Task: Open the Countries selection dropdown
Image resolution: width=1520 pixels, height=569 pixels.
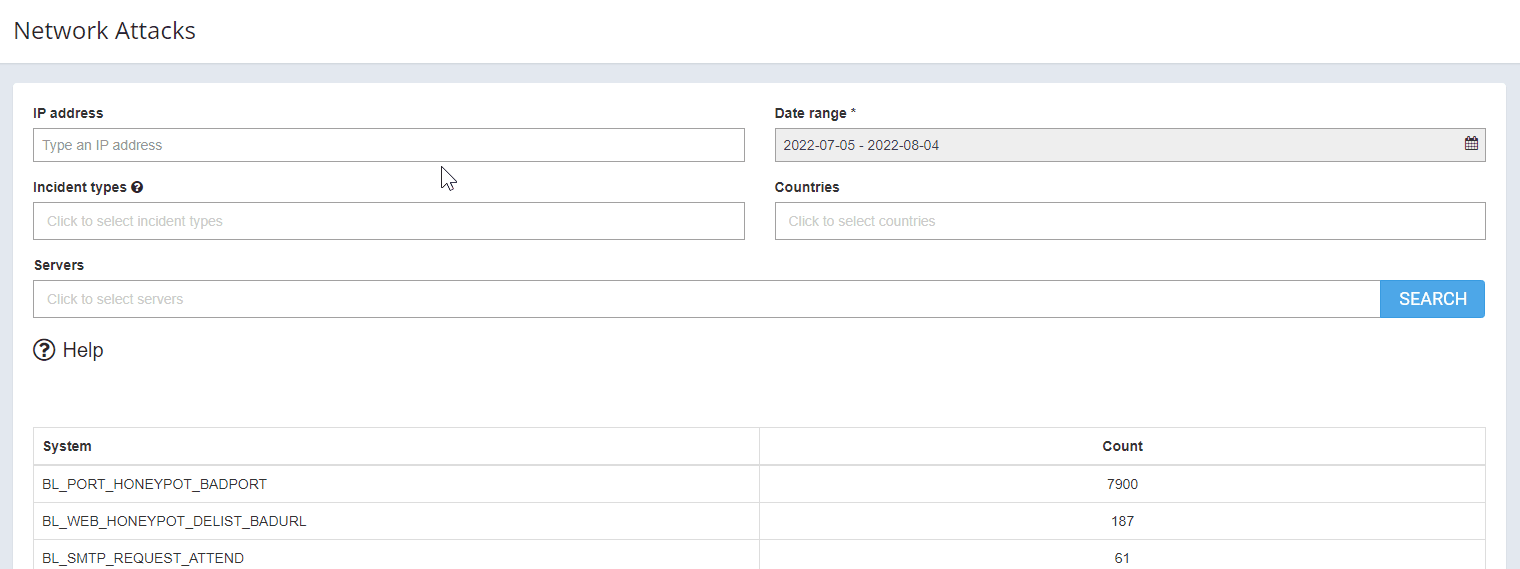Action: tap(1129, 221)
